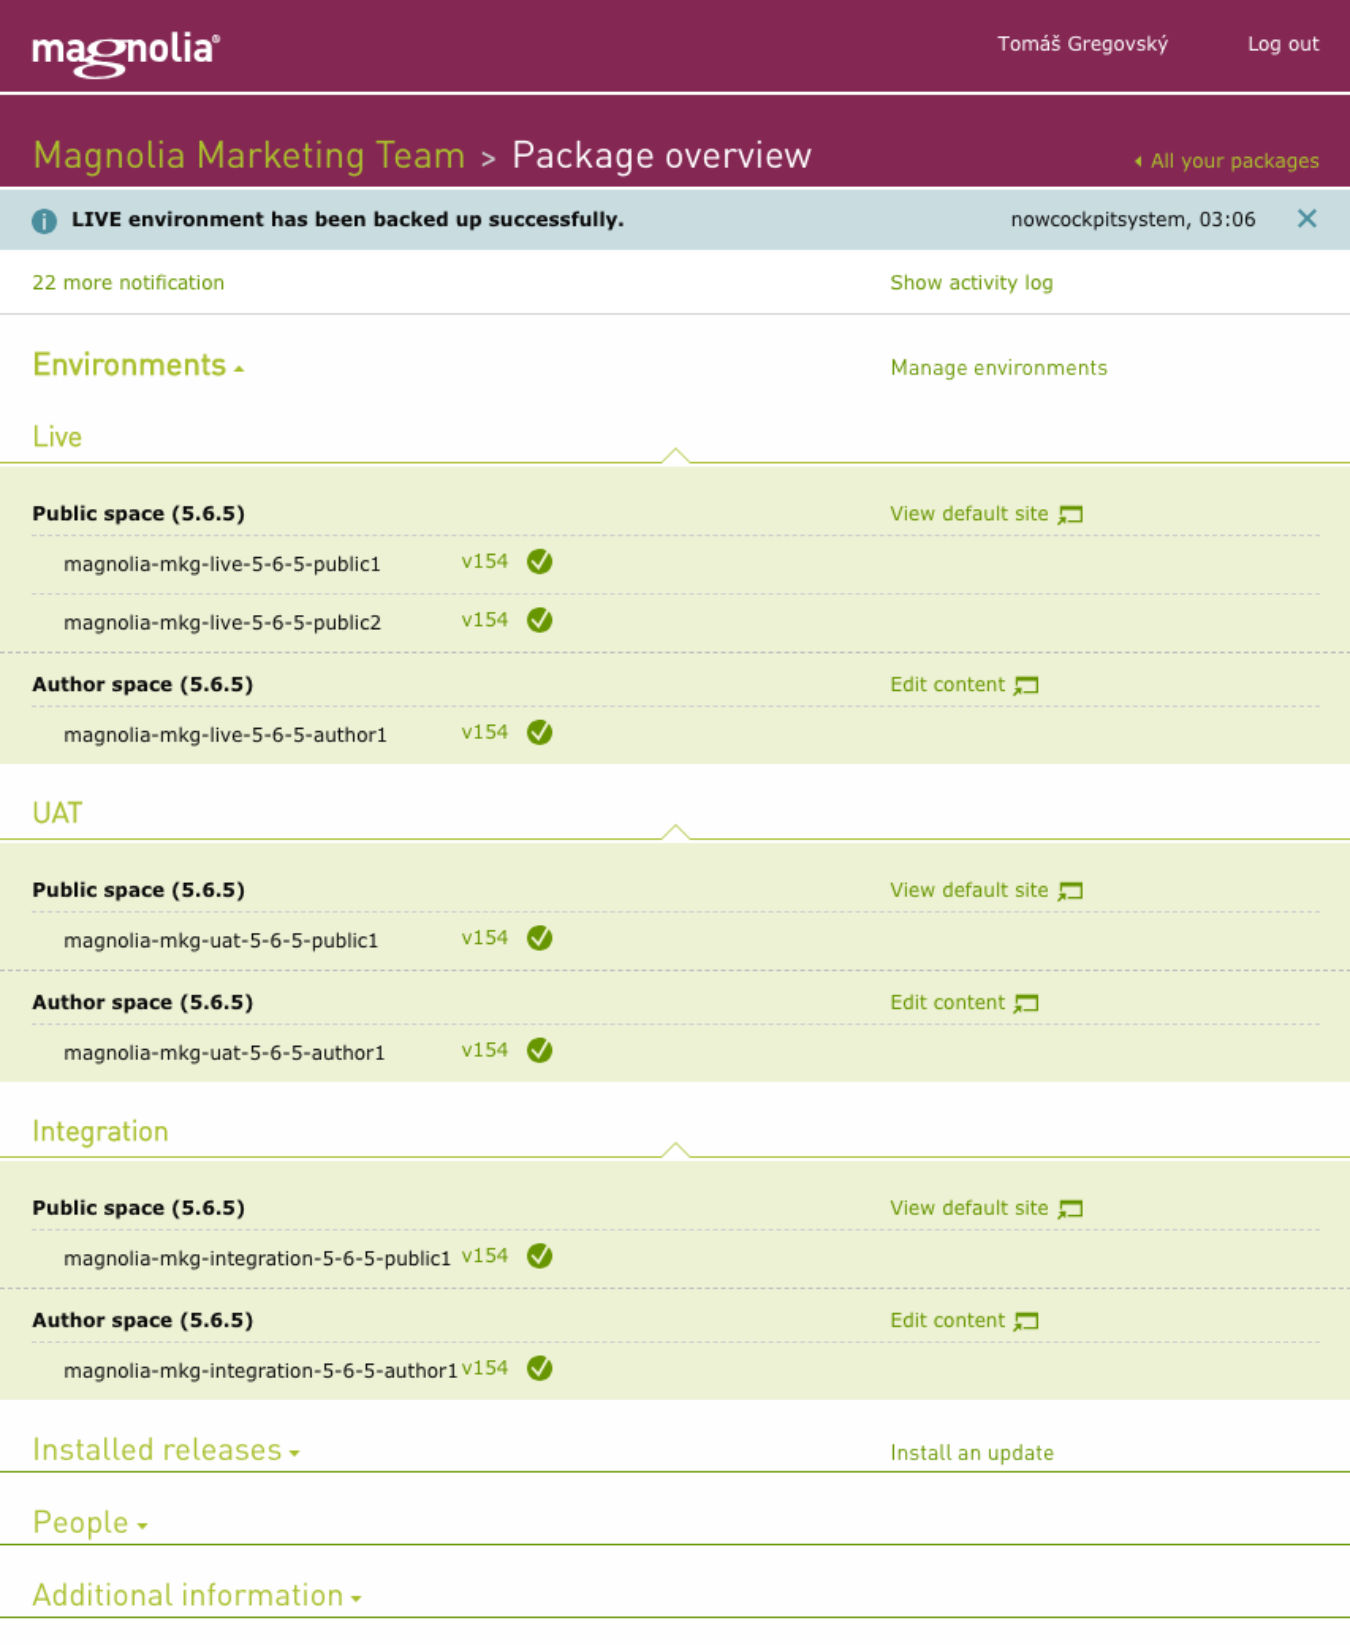The width and height of the screenshot is (1350, 1645).
Task: Open Manage environments
Action: [998, 368]
